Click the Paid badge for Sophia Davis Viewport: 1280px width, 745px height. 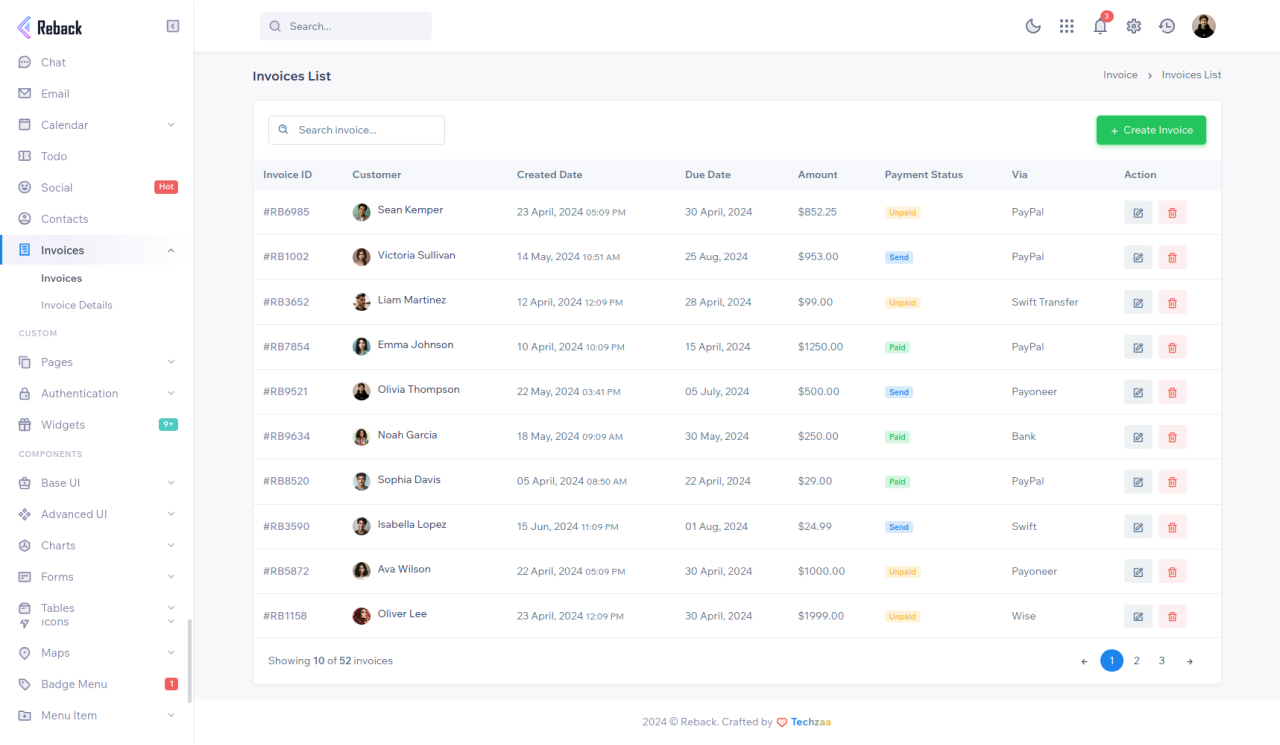pos(897,482)
